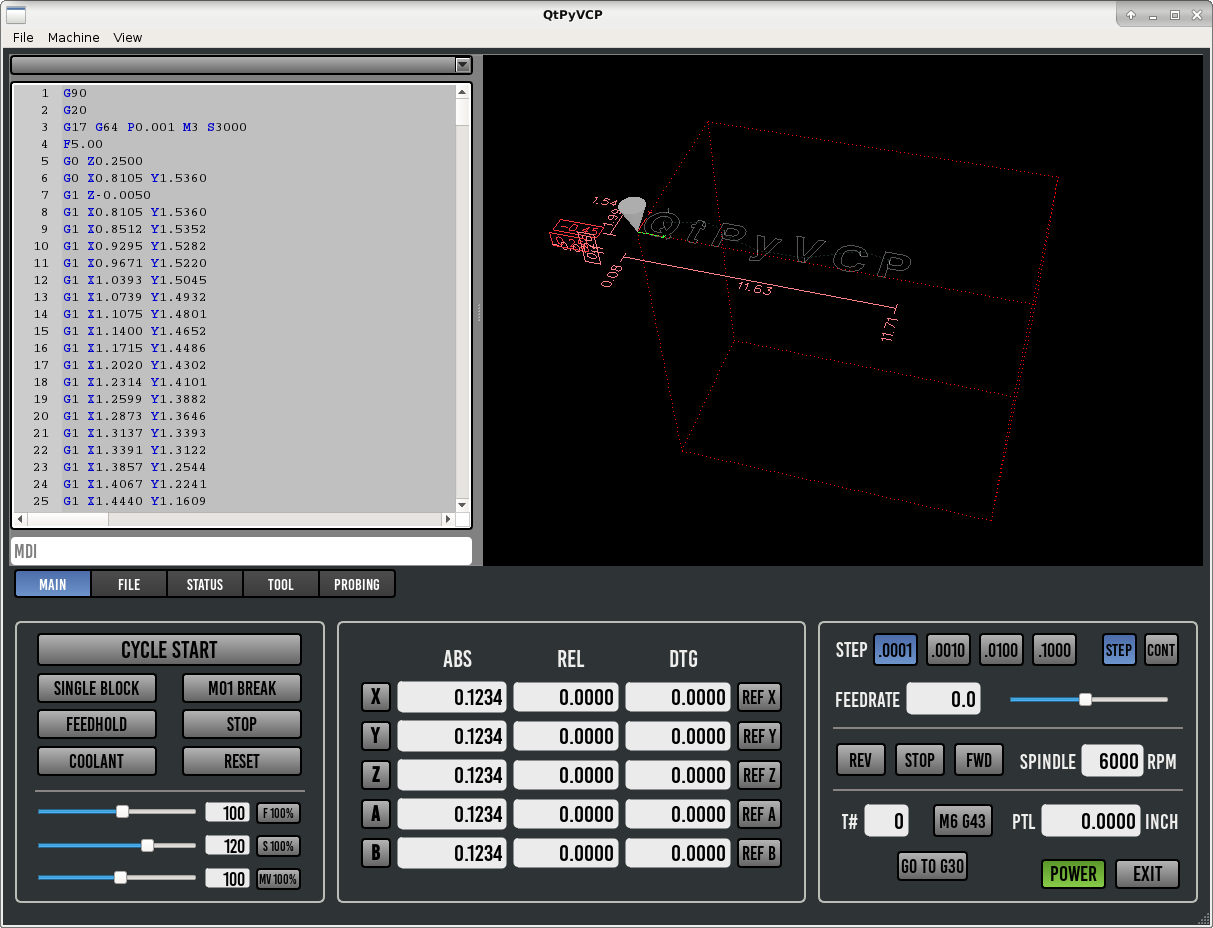Home A axis with REF A

coord(759,814)
